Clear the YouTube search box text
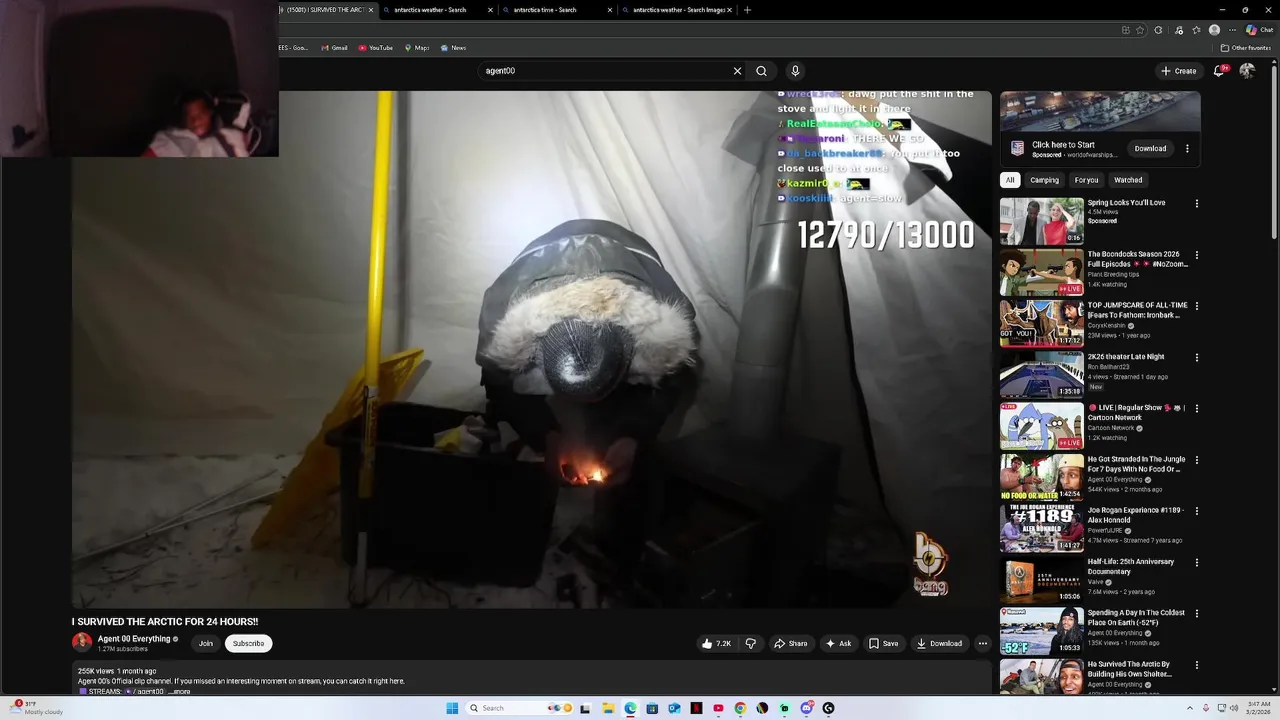 point(737,71)
